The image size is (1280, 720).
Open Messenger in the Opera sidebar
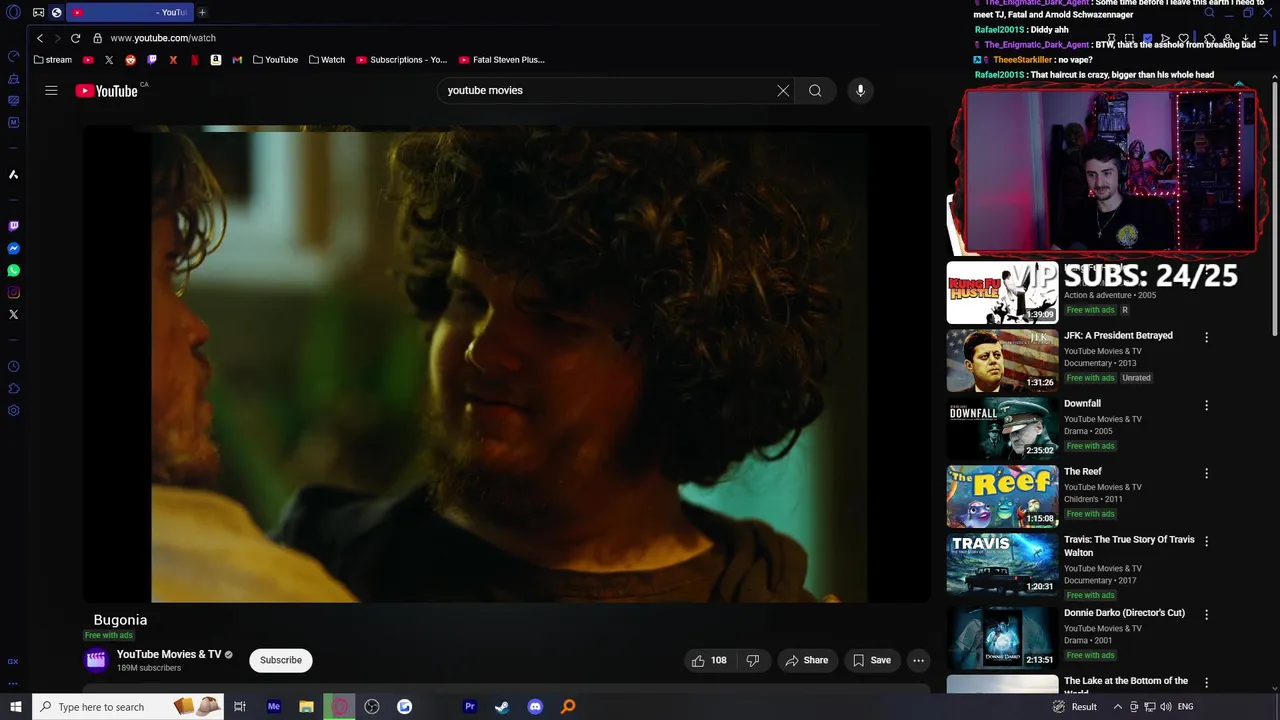[x=13, y=248]
